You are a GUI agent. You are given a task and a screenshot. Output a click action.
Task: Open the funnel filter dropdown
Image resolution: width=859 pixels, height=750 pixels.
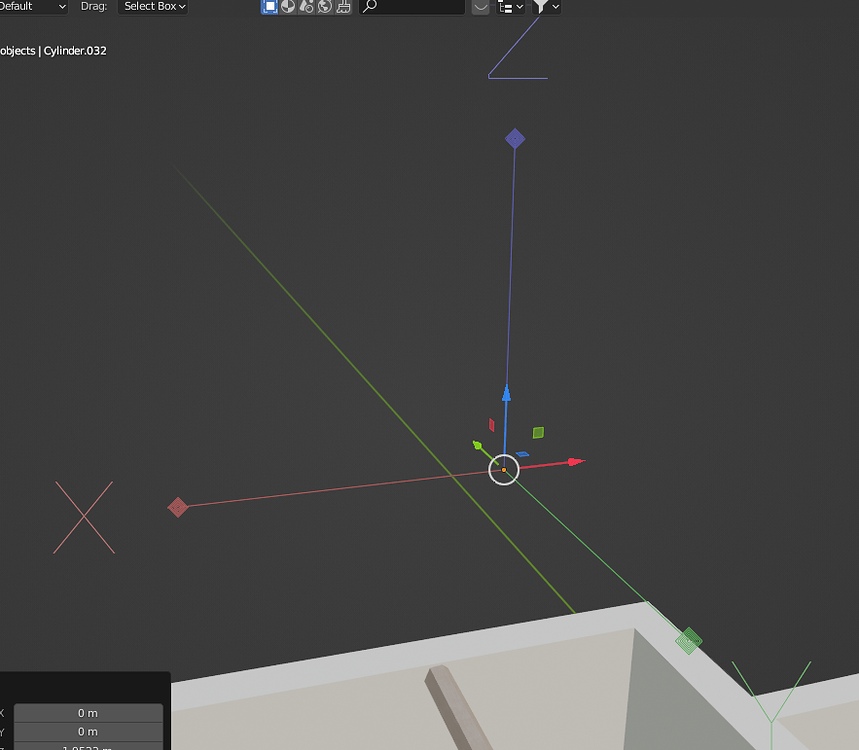546,7
